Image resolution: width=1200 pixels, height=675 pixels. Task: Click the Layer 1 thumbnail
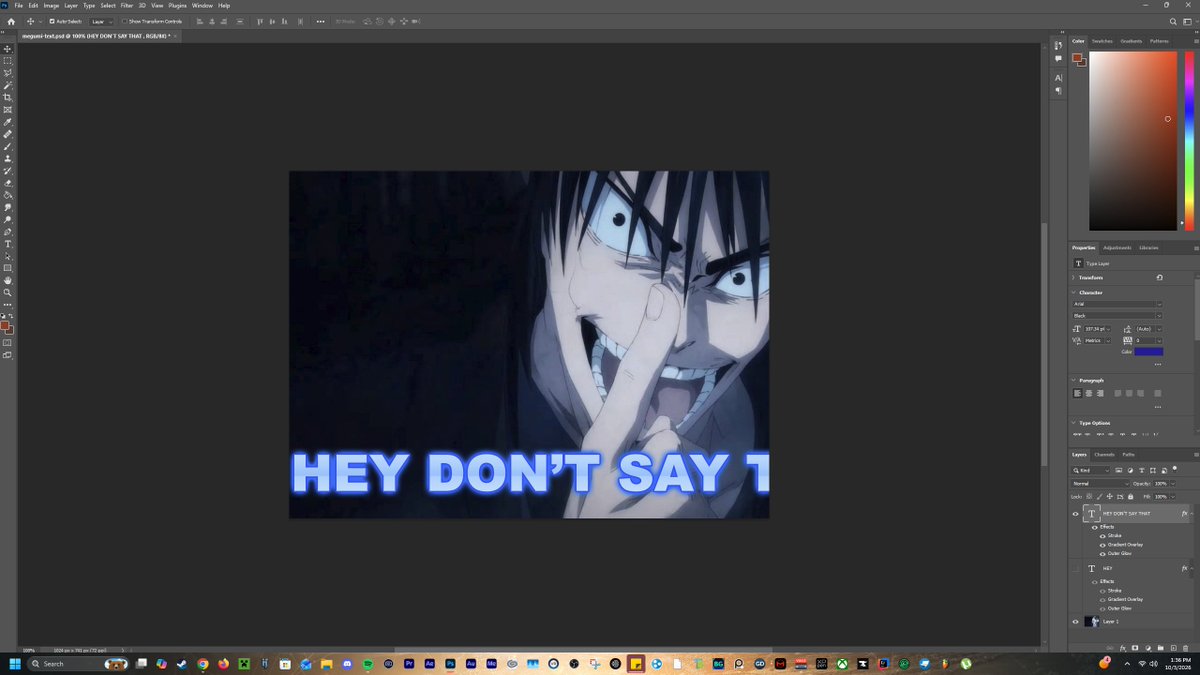coord(1091,622)
